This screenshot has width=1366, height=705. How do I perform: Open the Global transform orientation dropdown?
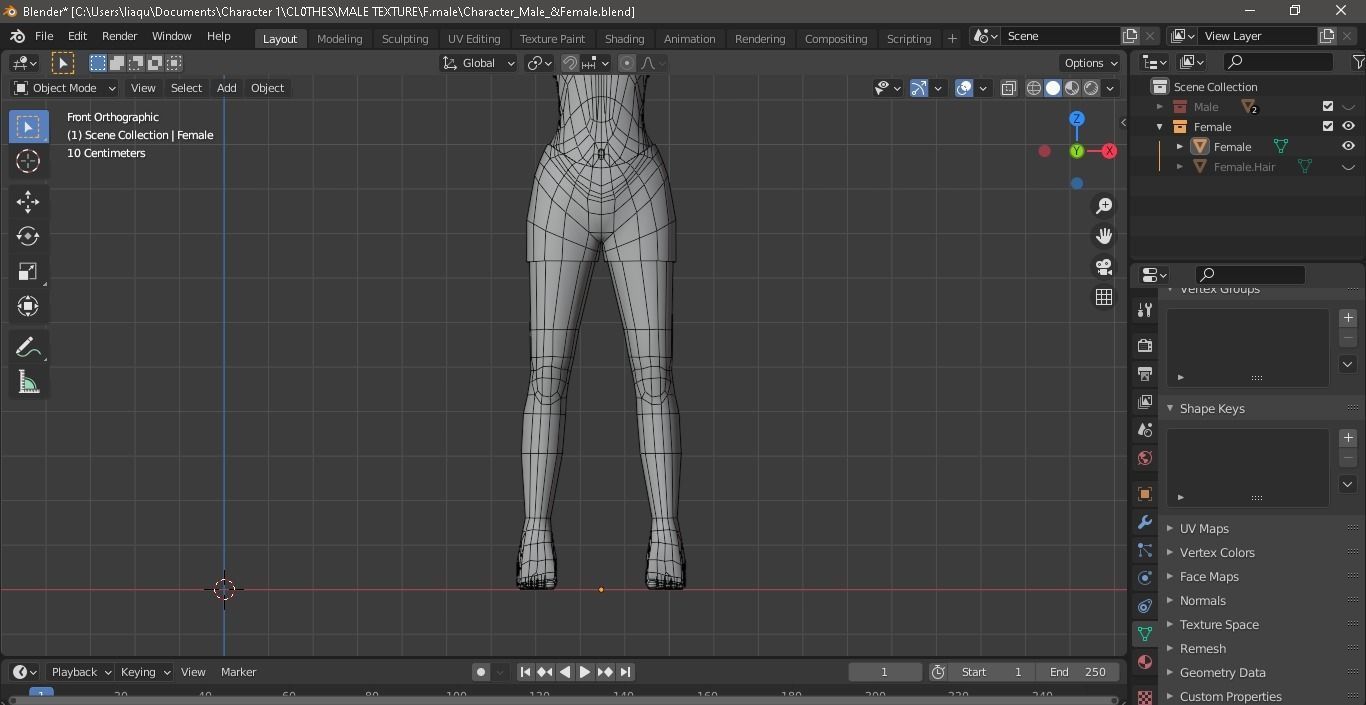tap(478, 63)
